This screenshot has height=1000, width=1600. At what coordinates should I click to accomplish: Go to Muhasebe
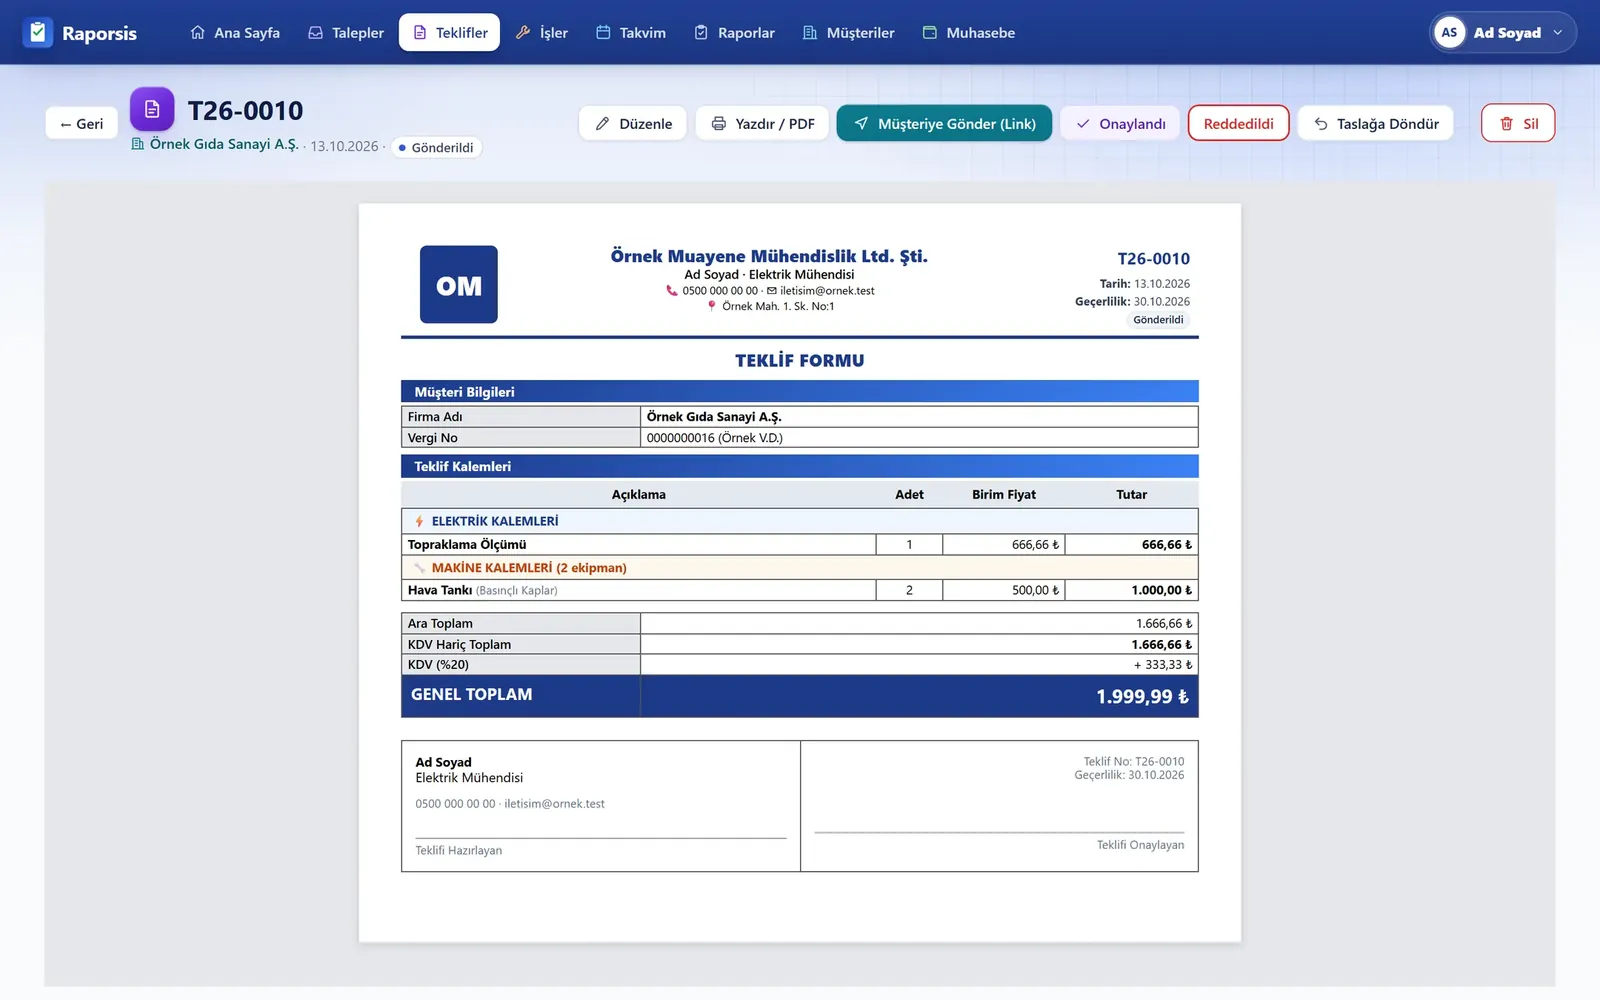point(969,32)
